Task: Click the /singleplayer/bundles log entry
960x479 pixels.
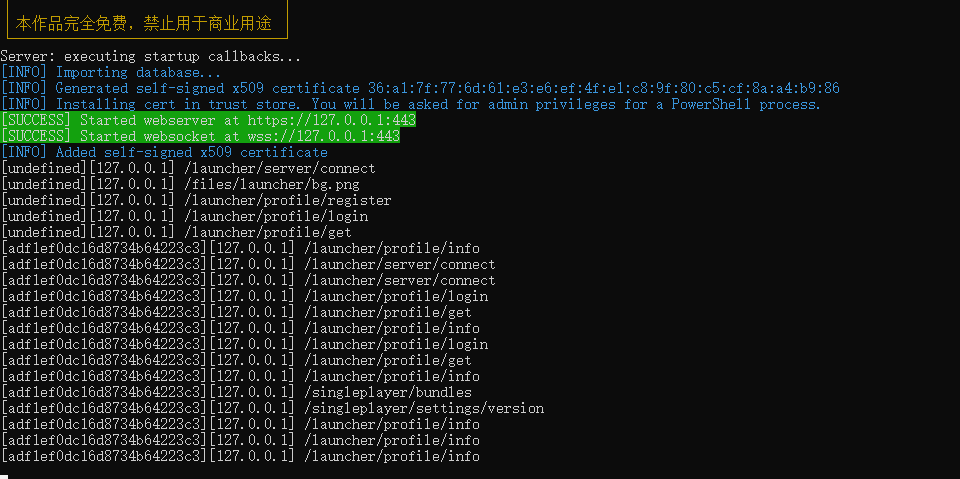Action: [236, 392]
